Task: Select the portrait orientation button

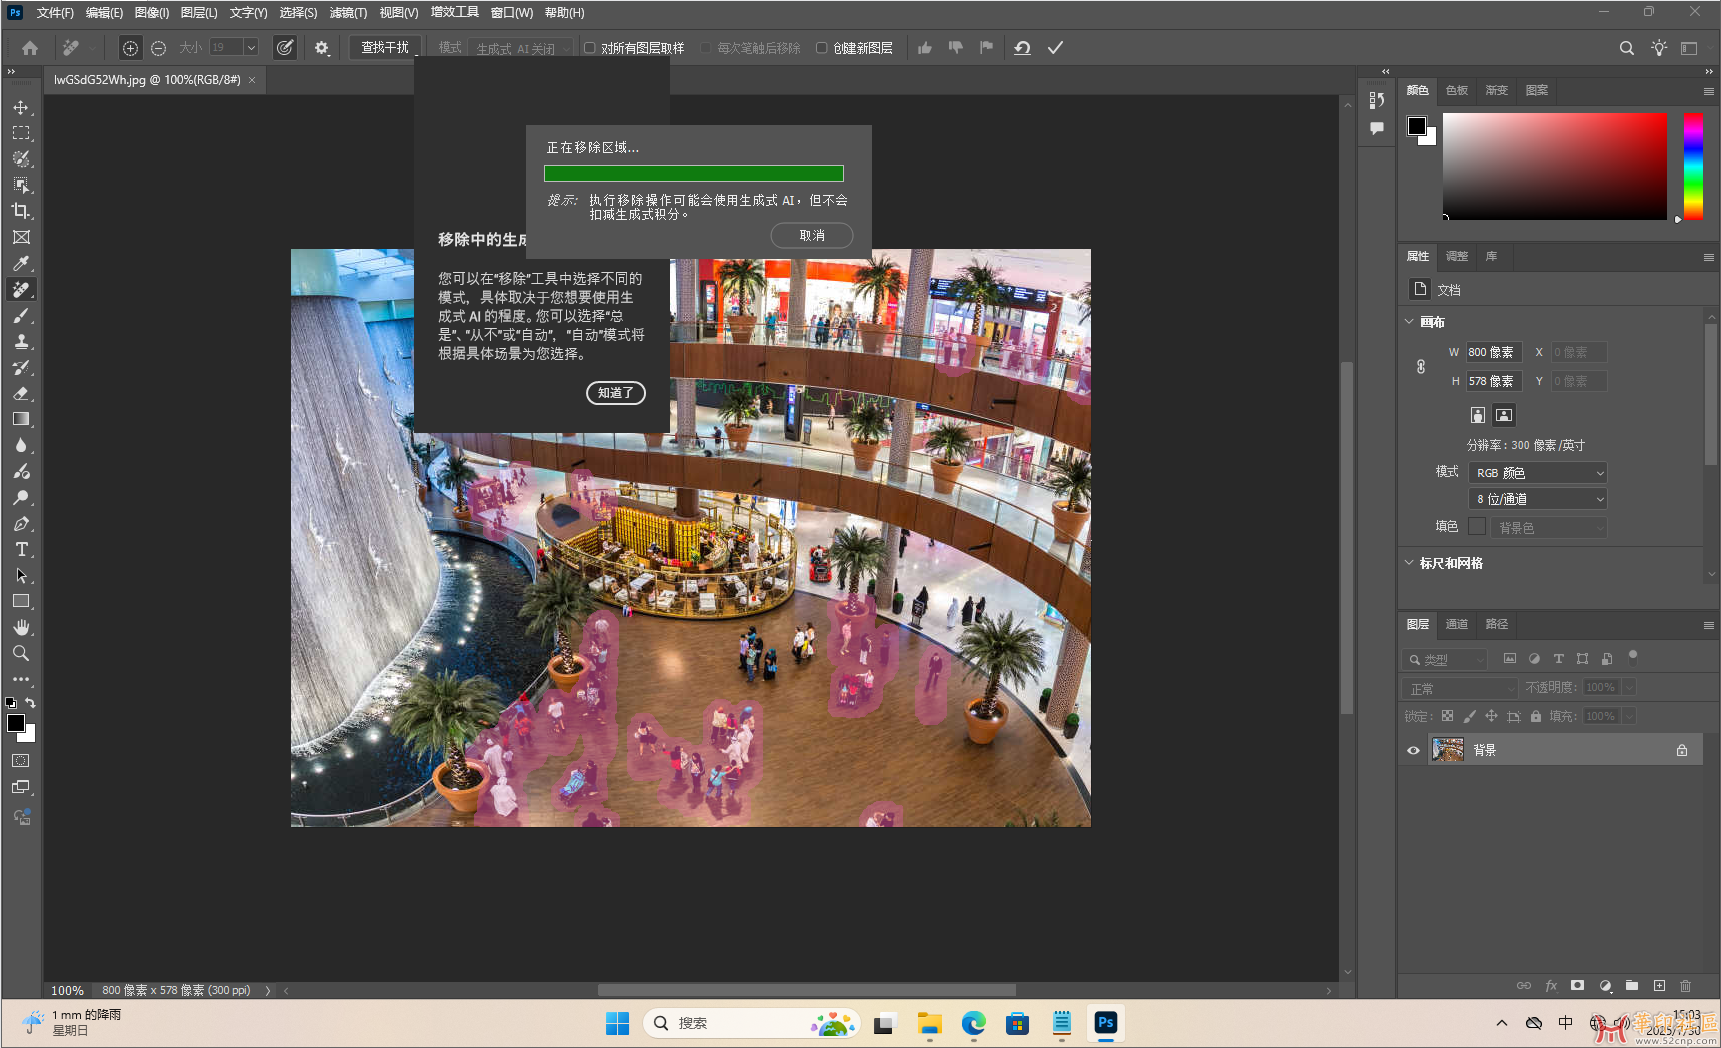Action: 1478,415
